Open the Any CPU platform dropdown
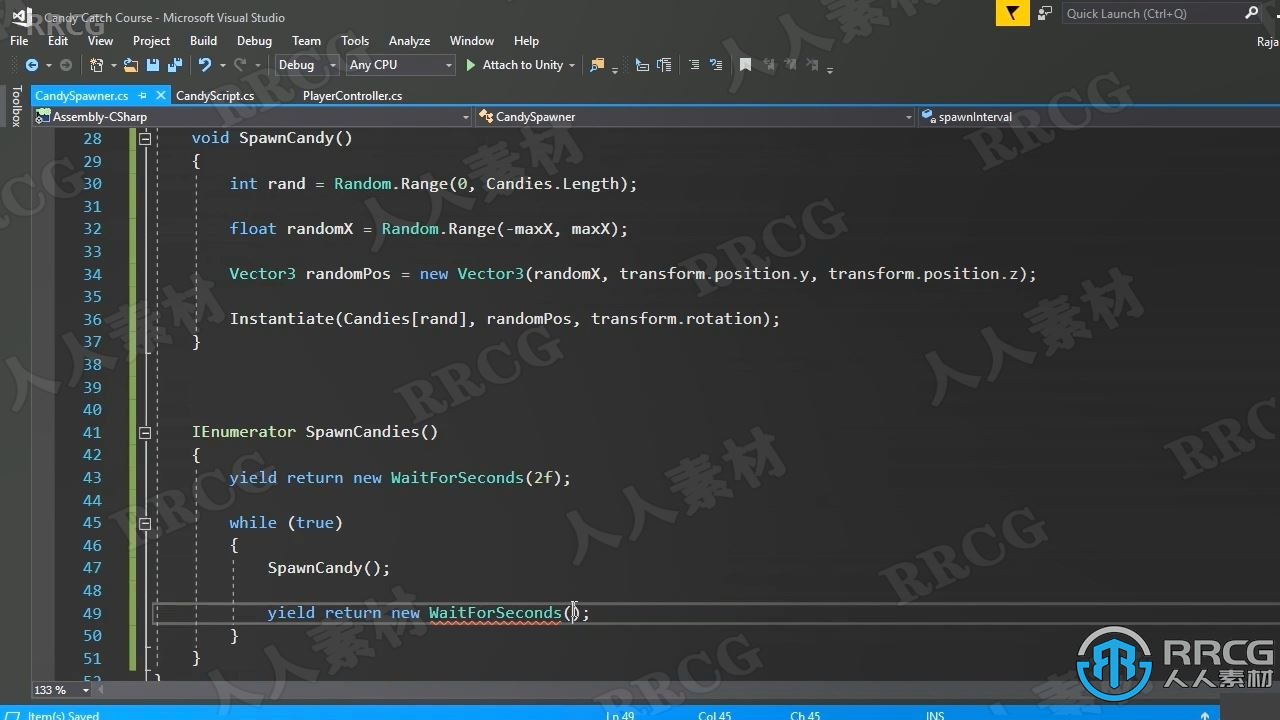The image size is (1280, 720). [x=400, y=65]
